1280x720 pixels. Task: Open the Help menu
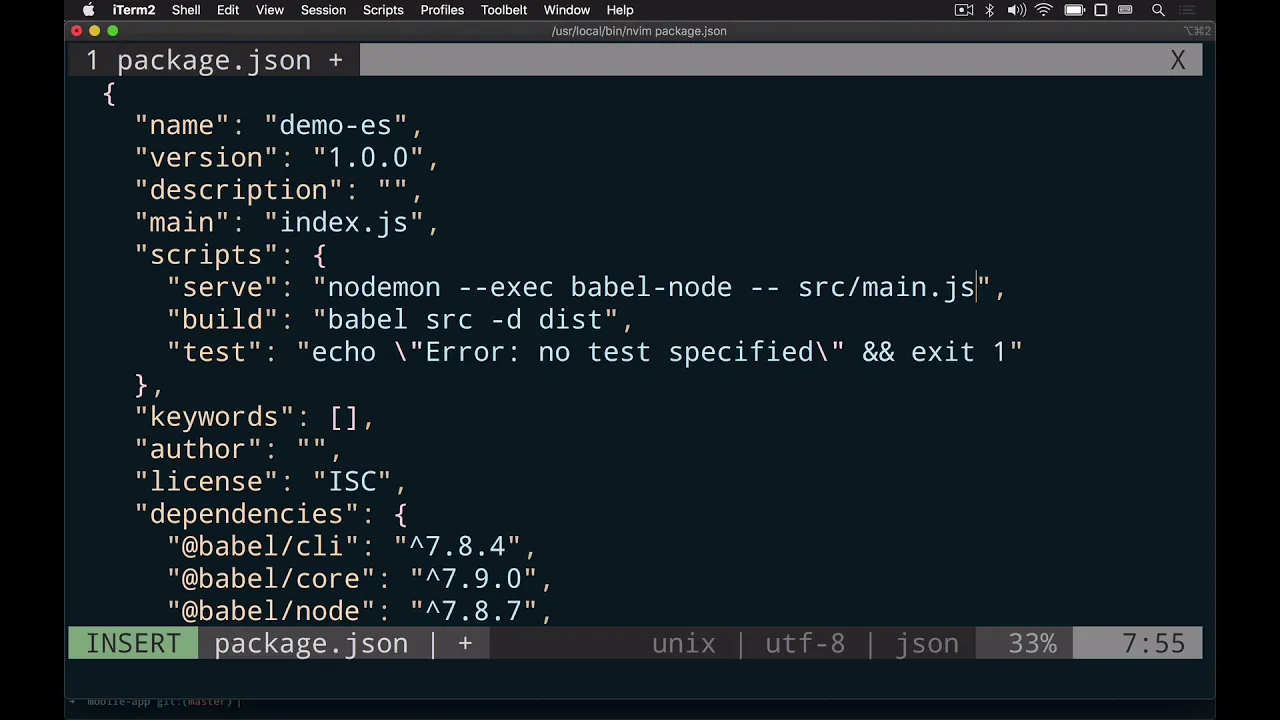coord(620,10)
